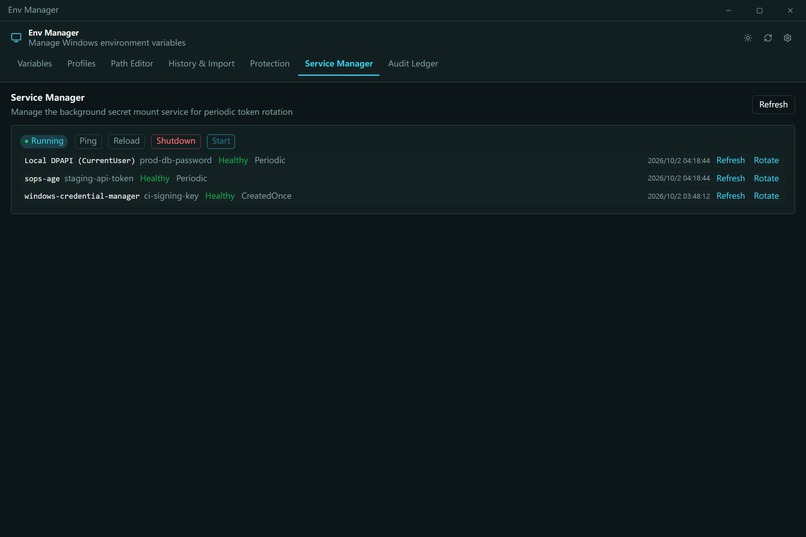This screenshot has width=806, height=537.
Task: Click 'Periodic' label on prod-db-password row
Action: (x=270, y=160)
